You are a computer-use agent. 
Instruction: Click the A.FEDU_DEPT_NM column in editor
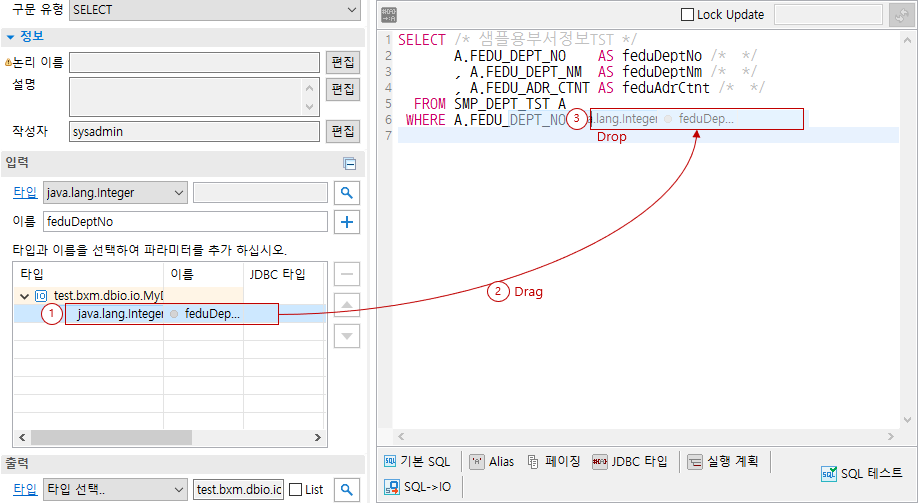click(x=526, y=72)
